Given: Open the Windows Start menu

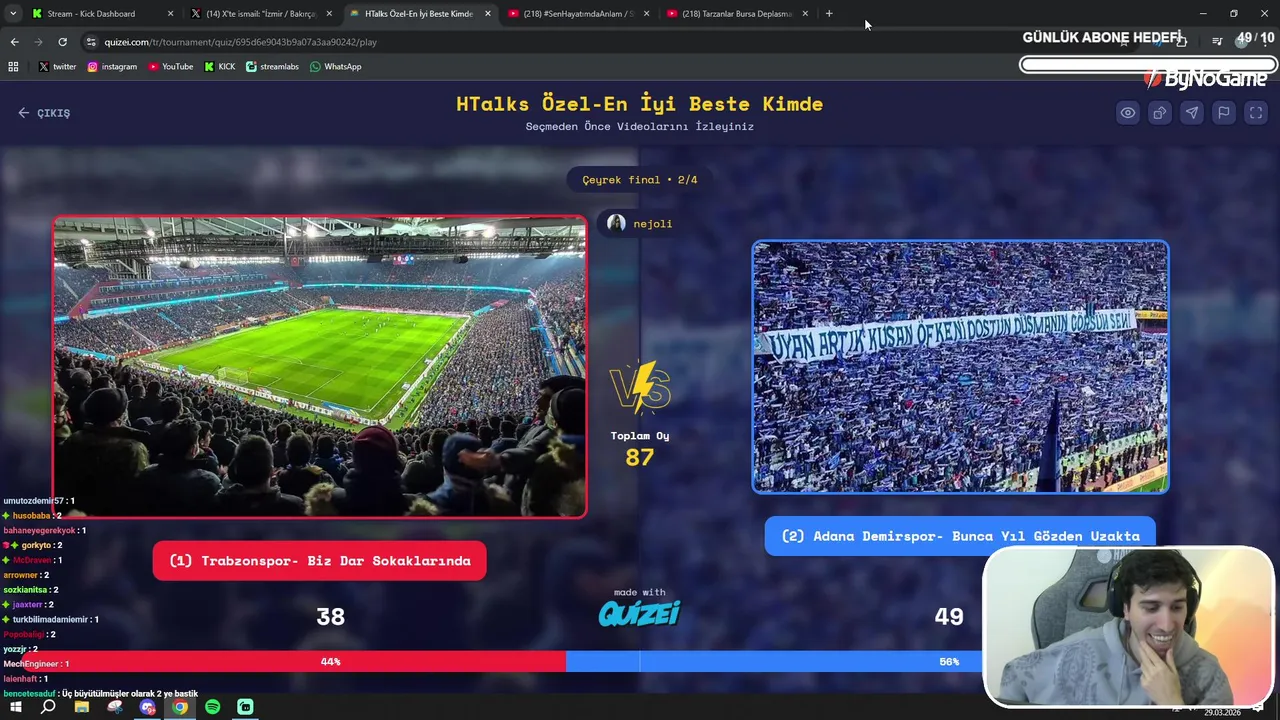Looking at the screenshot, I should (15, 707).
